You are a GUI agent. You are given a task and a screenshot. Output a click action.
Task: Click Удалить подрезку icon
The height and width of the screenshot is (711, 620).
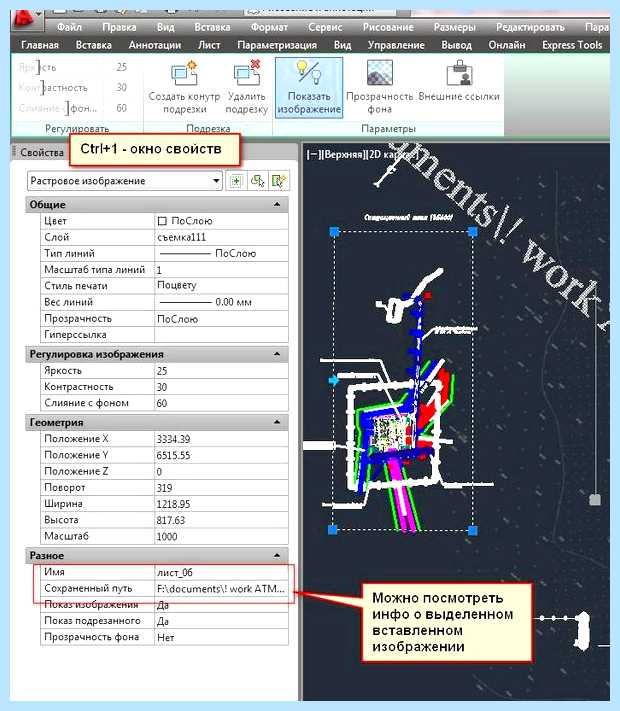pyautogui.click(x=247, y=73)
